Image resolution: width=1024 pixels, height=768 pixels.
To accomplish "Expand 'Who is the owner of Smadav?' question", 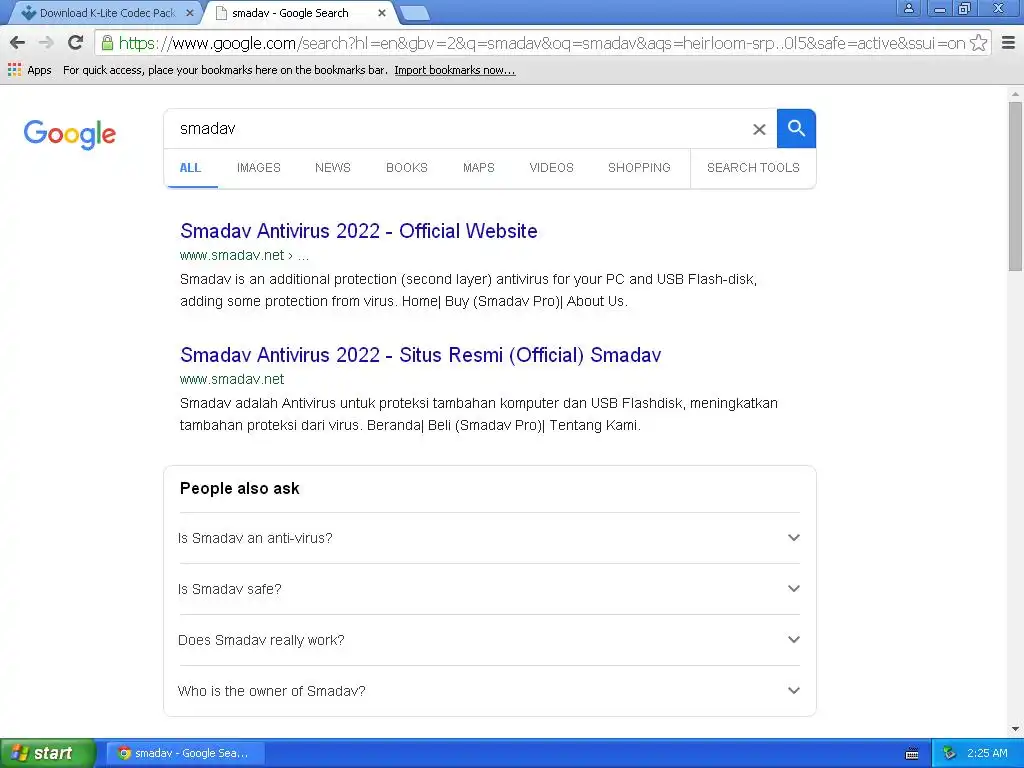I will click(x=489, y=691).
